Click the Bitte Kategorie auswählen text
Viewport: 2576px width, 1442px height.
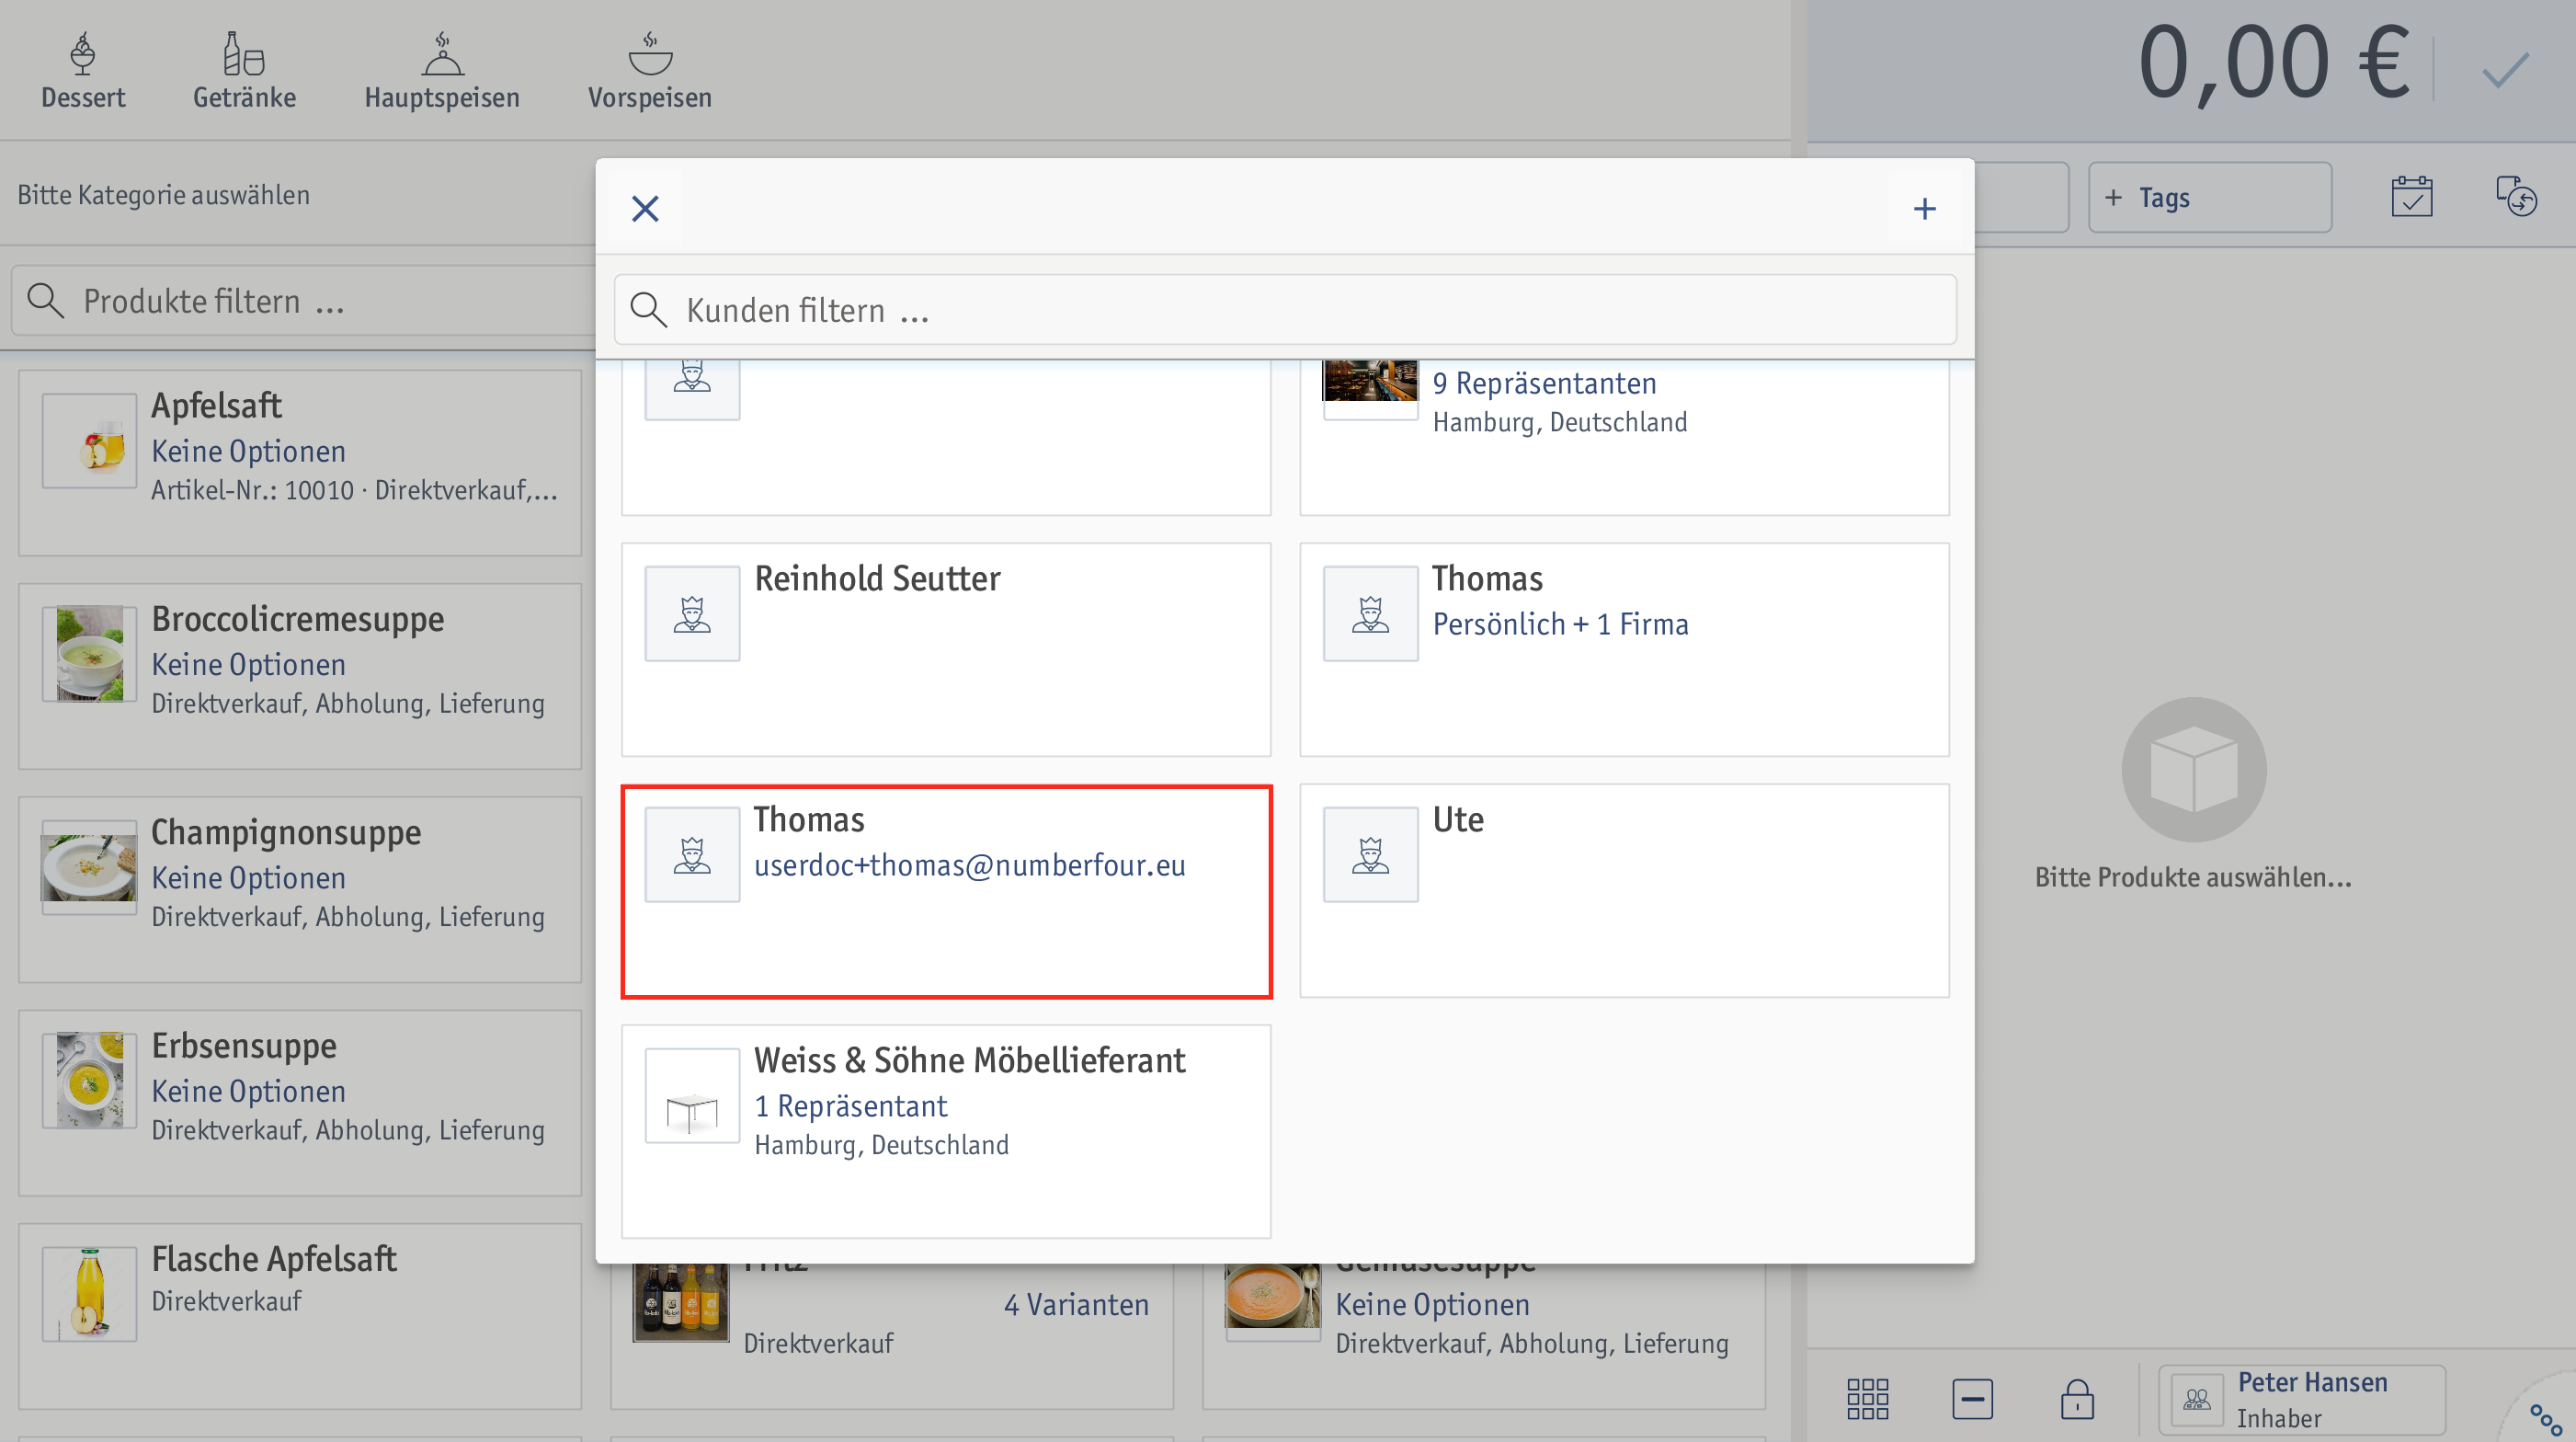pos(163,195)
